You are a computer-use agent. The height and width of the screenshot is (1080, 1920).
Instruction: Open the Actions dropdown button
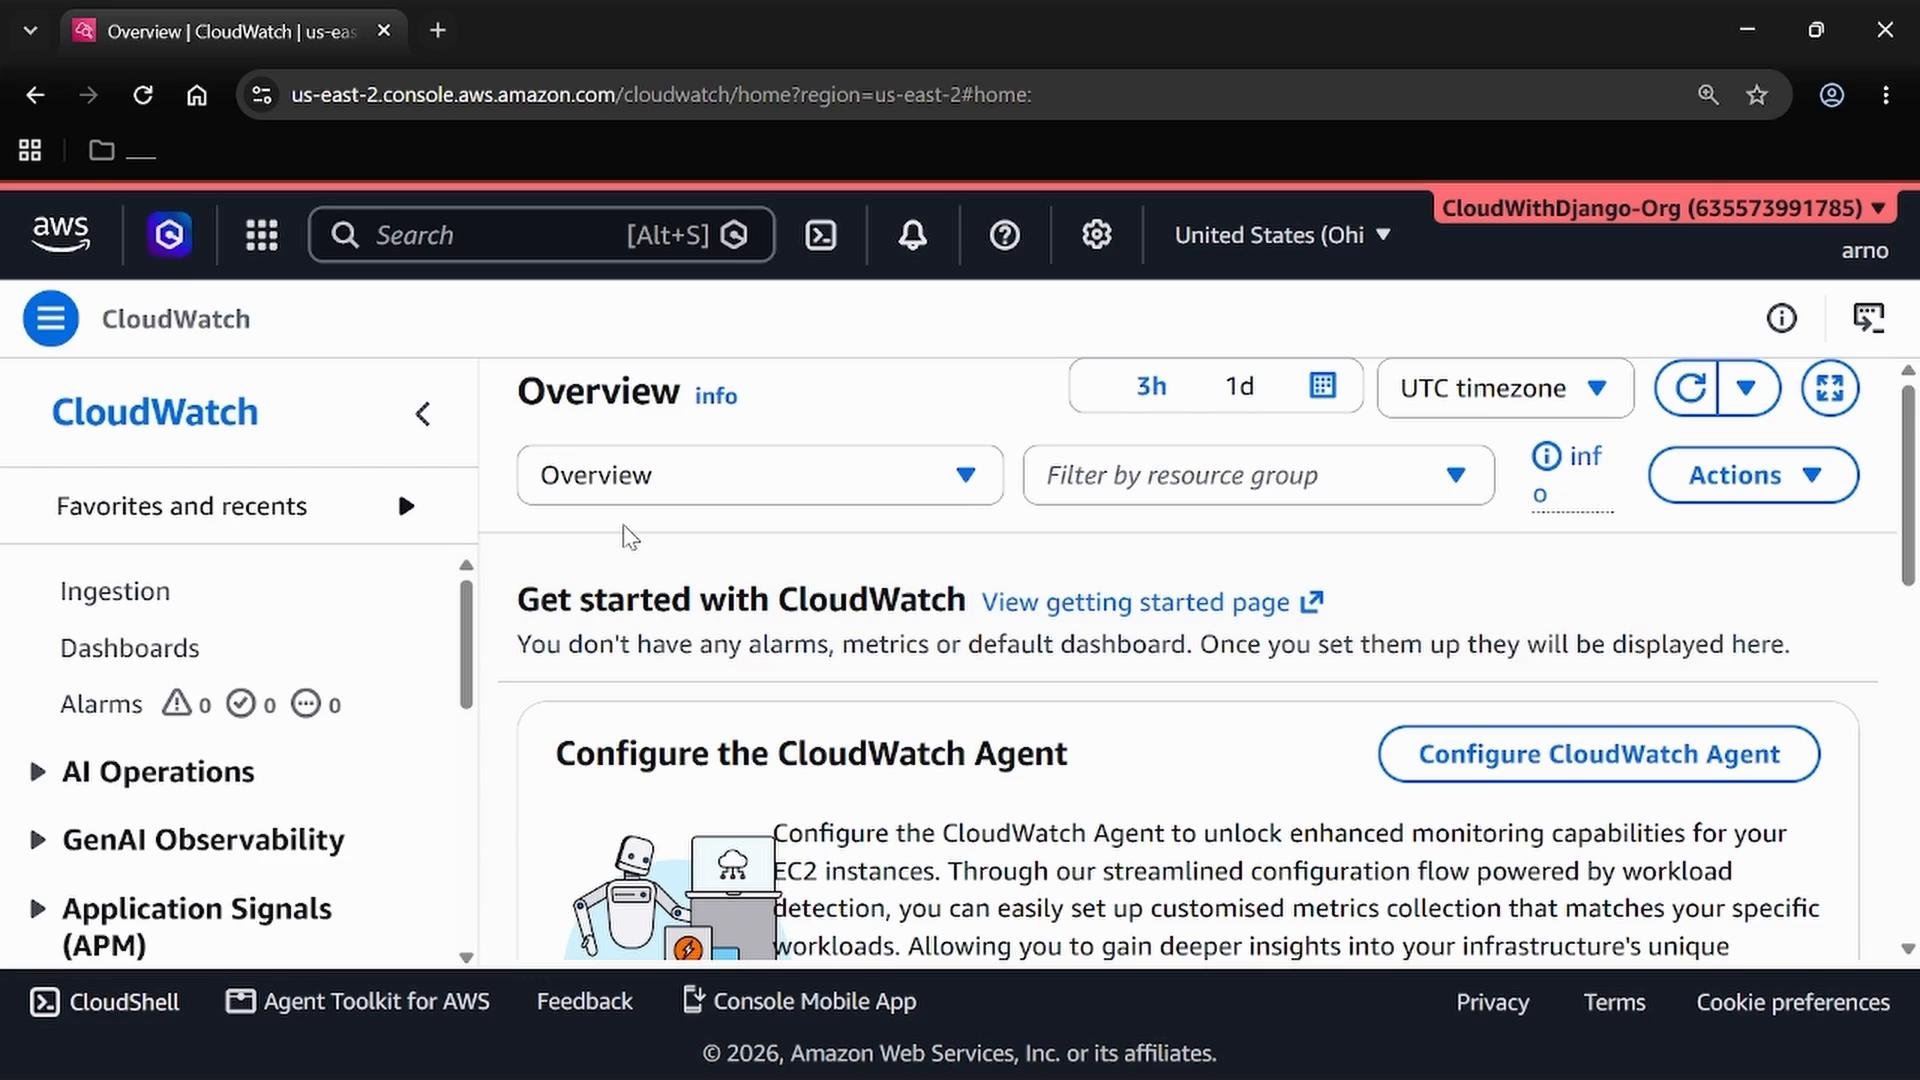pyautogui.click(x=1753, y=475)
